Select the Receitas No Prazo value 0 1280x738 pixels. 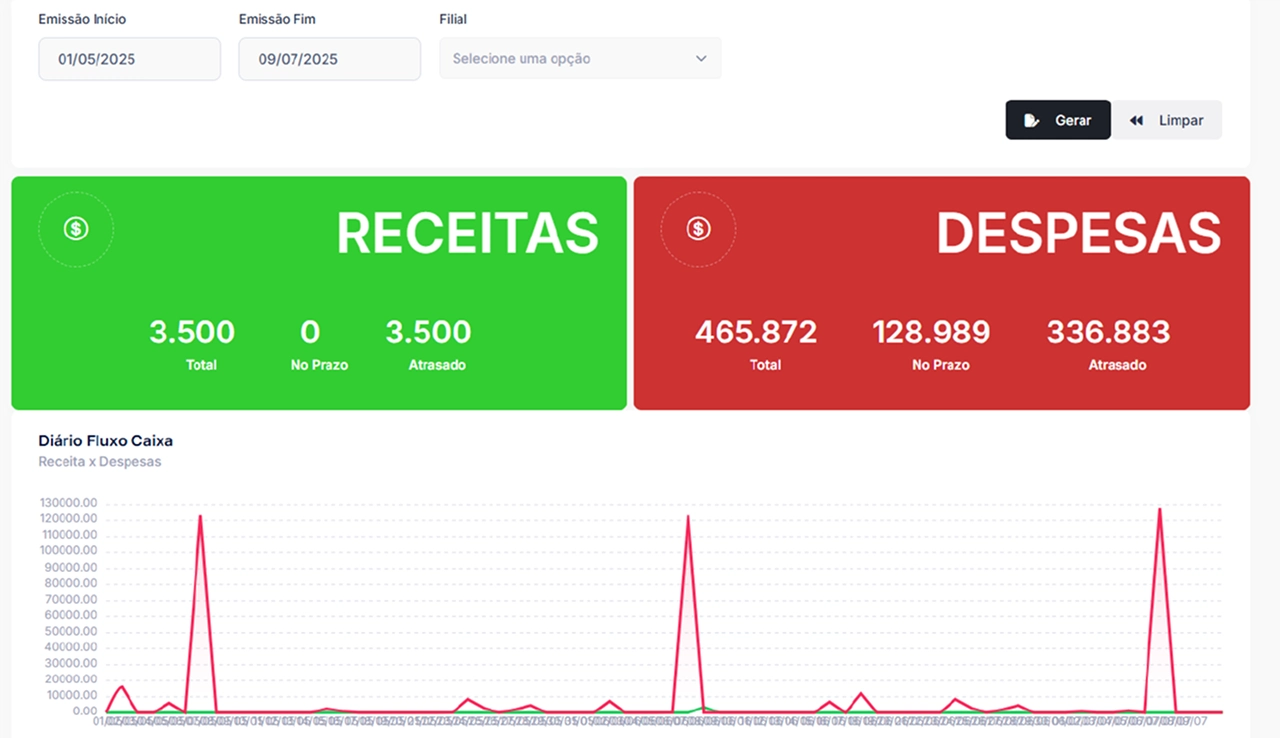[310, 332]
